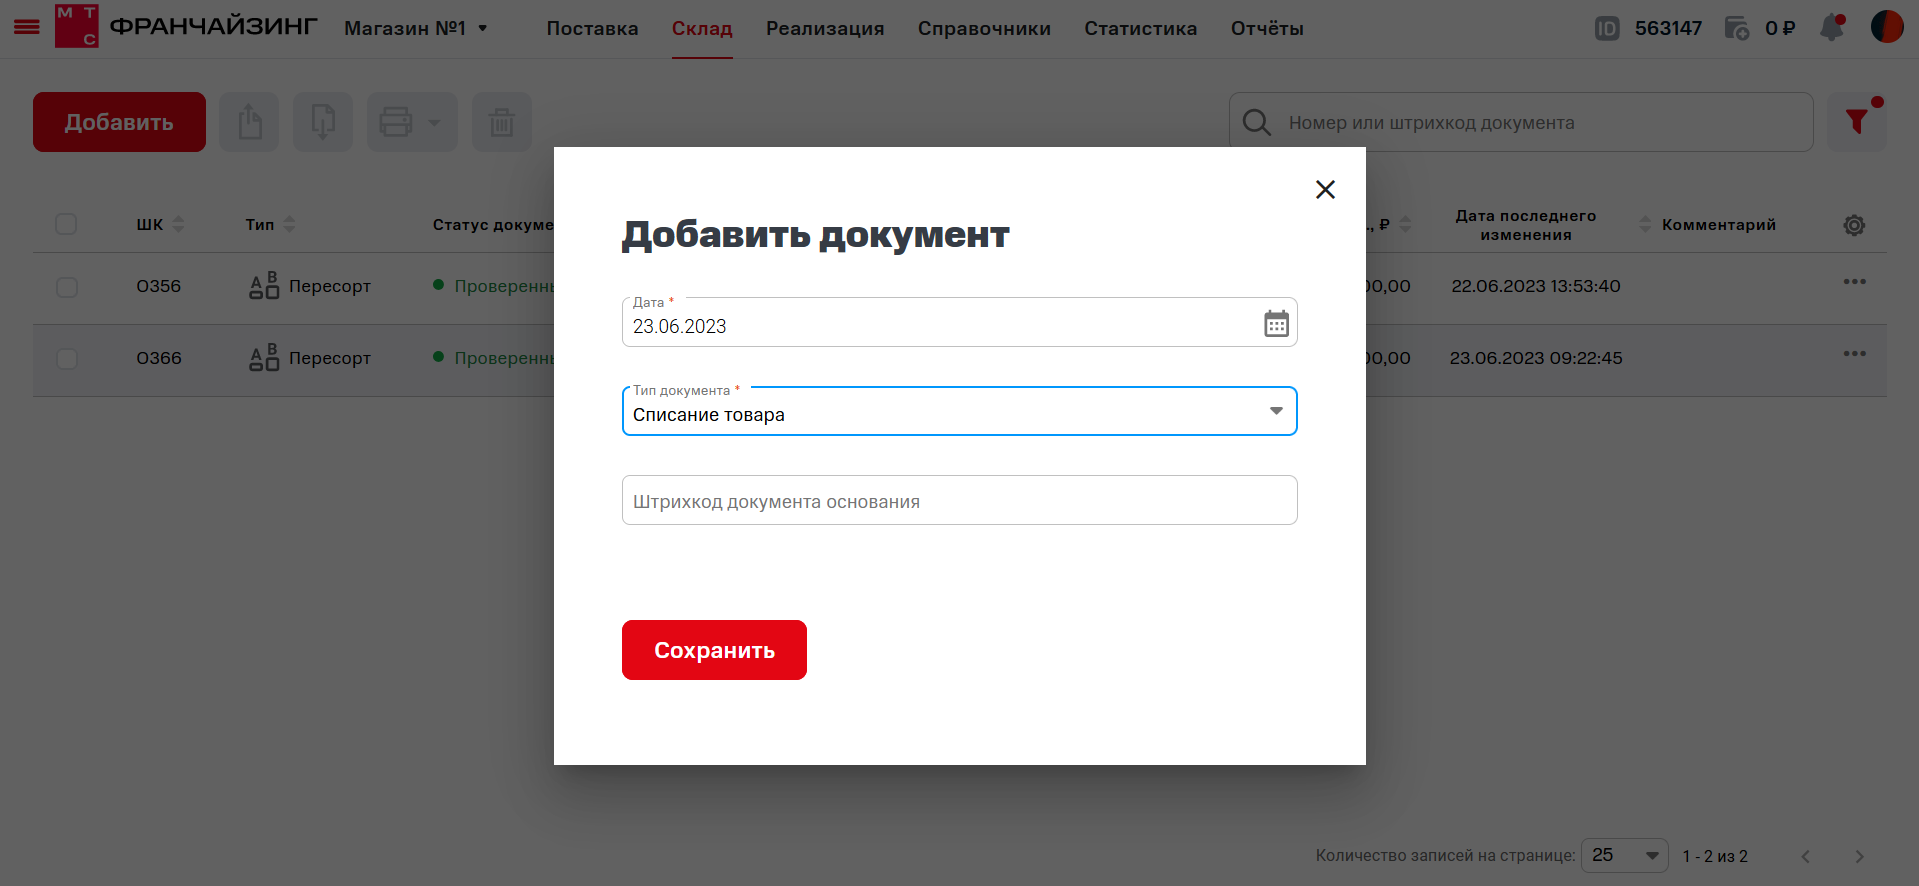1919x886 pixels.
Task: Open the hamburger main menu
Action: 27,27
